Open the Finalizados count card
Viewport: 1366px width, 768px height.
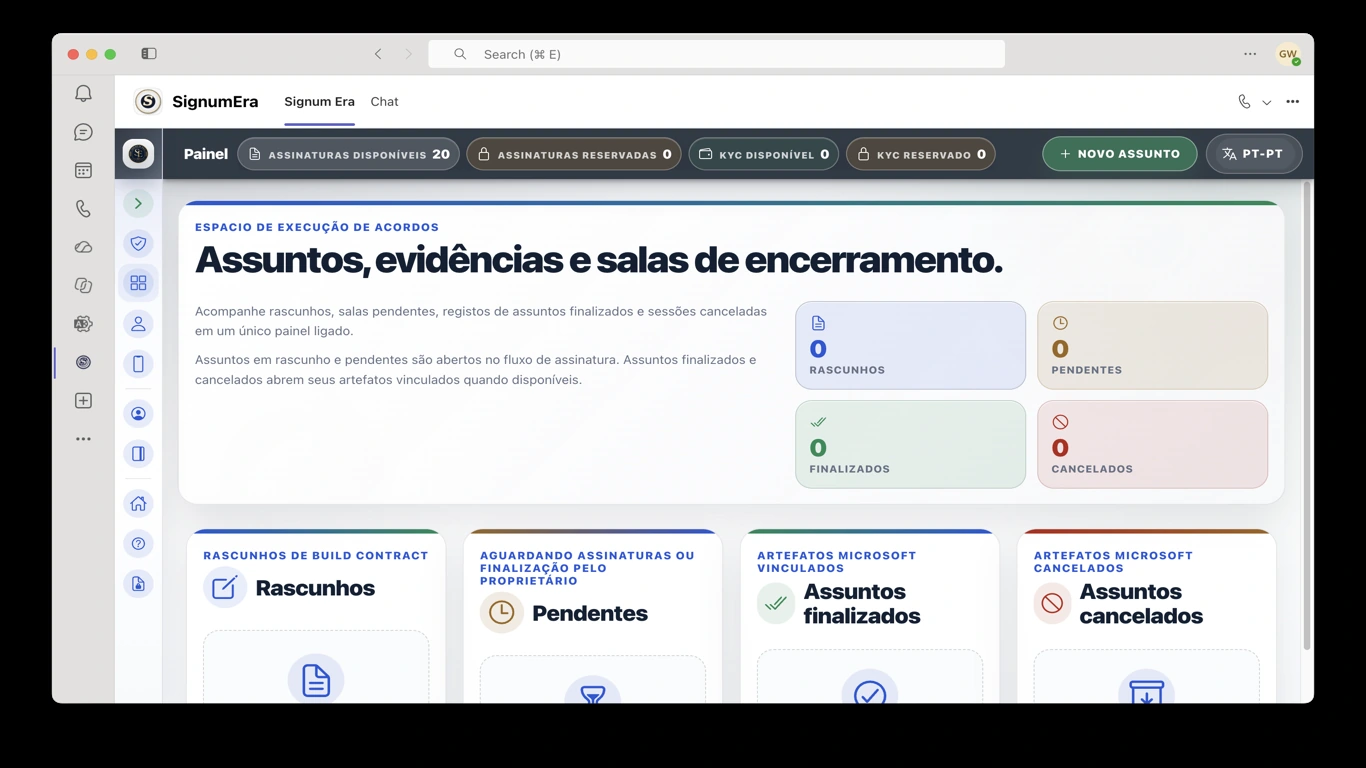[910, 444]
